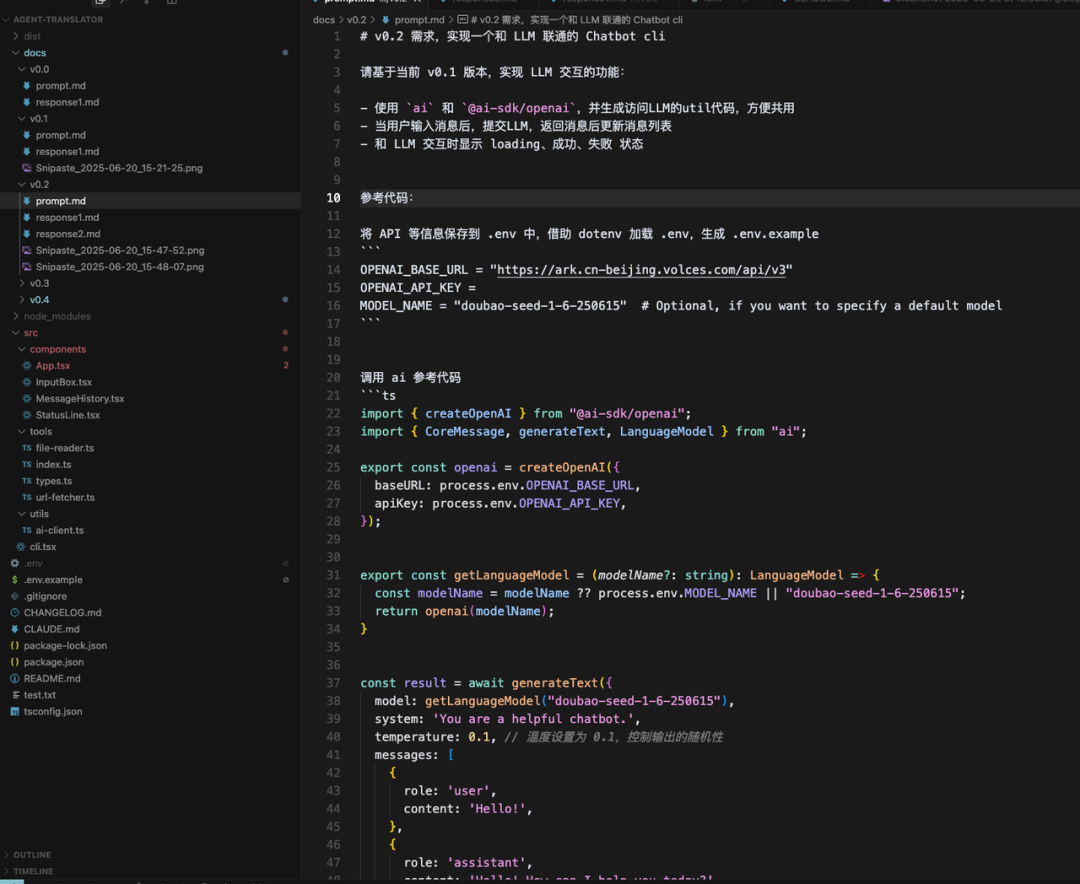
Task: Collapse the v0.2 folder in explorer
Action: tap(21, 185)
